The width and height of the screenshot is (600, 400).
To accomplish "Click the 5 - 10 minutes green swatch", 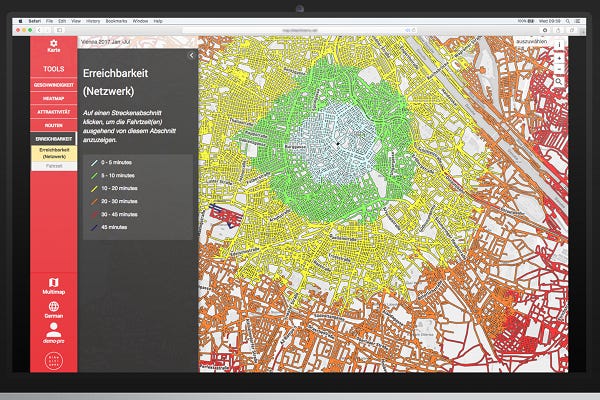I will [94, 176].
